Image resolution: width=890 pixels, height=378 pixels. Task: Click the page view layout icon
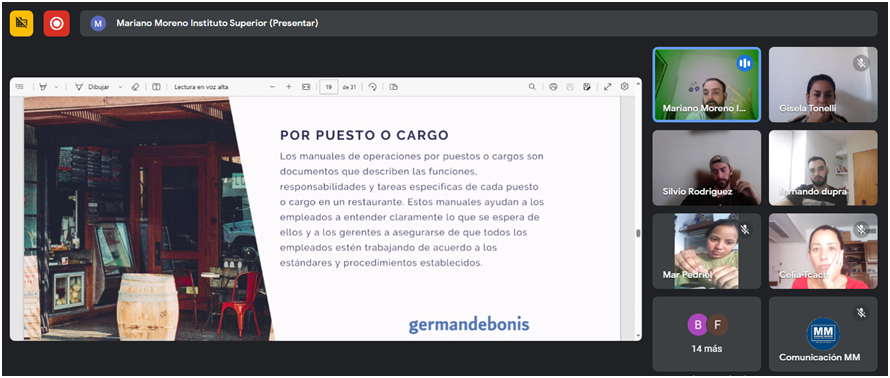coord(394,87)
